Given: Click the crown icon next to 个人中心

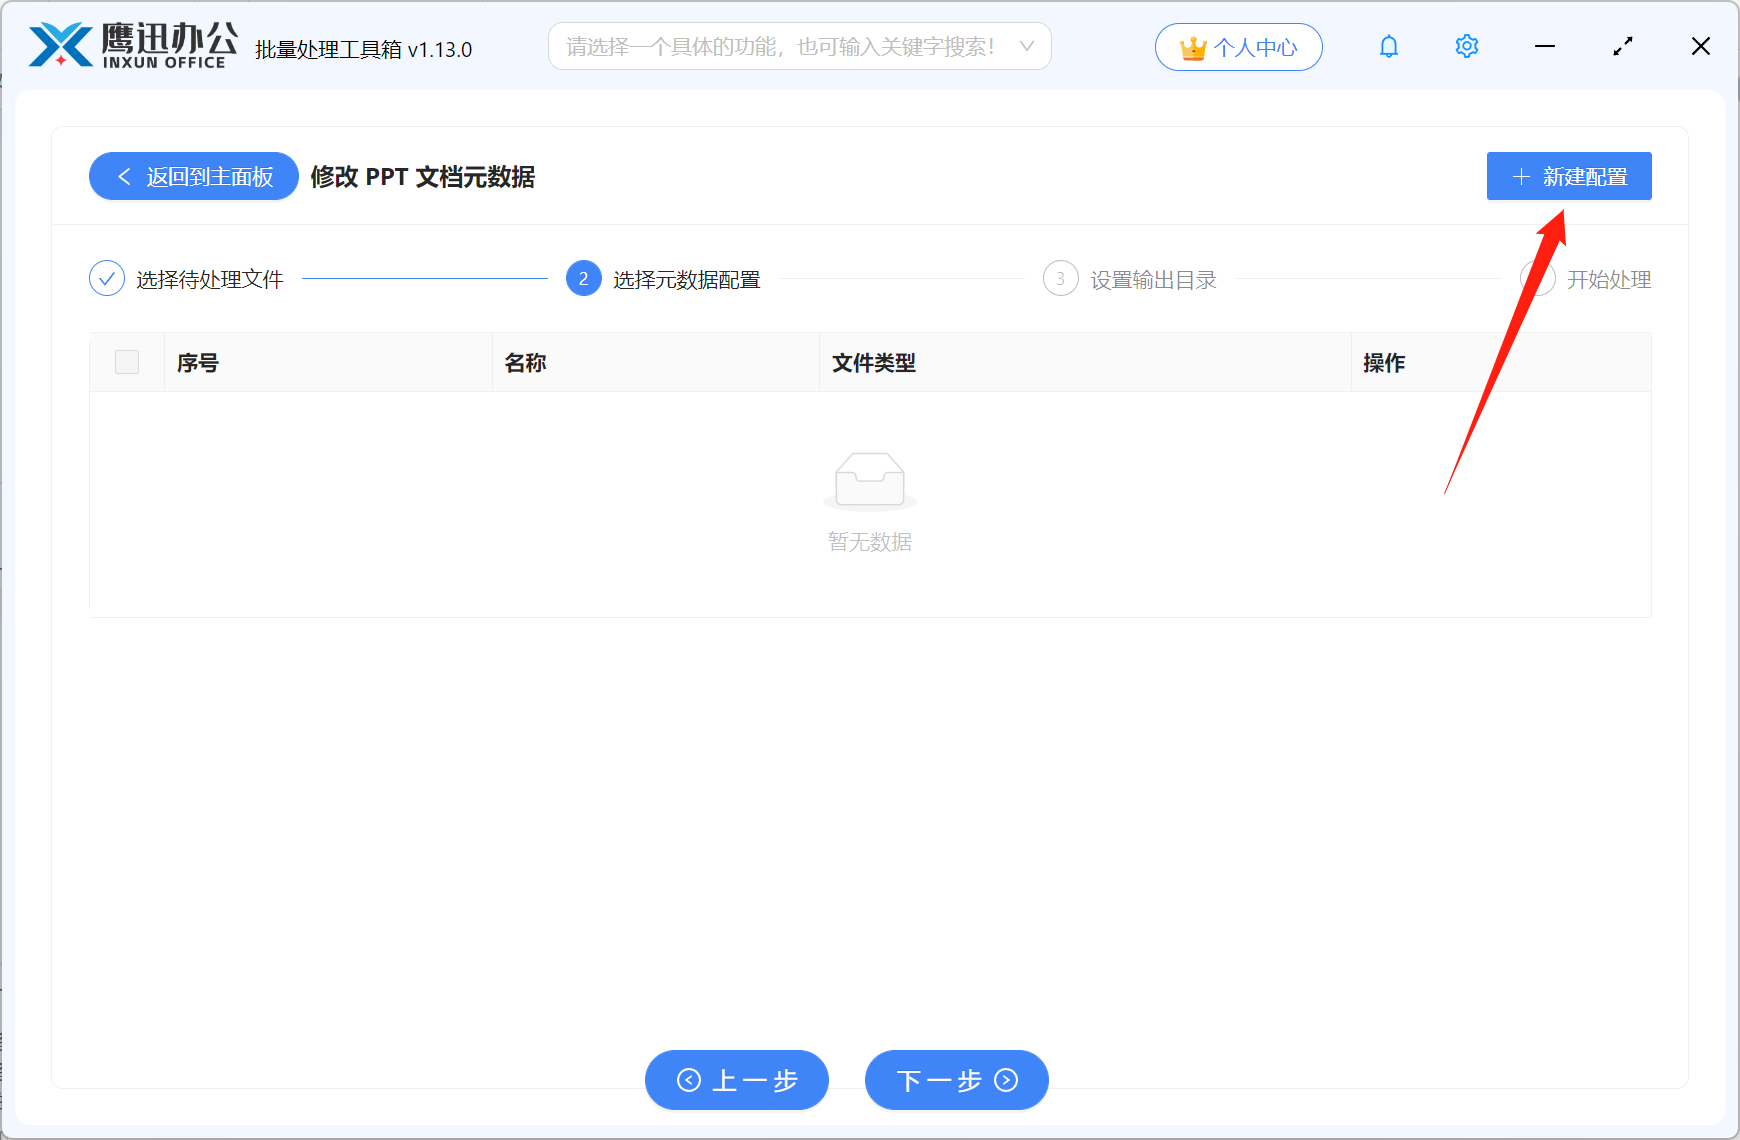Looking at the screenshot, I should [1193, 46].
